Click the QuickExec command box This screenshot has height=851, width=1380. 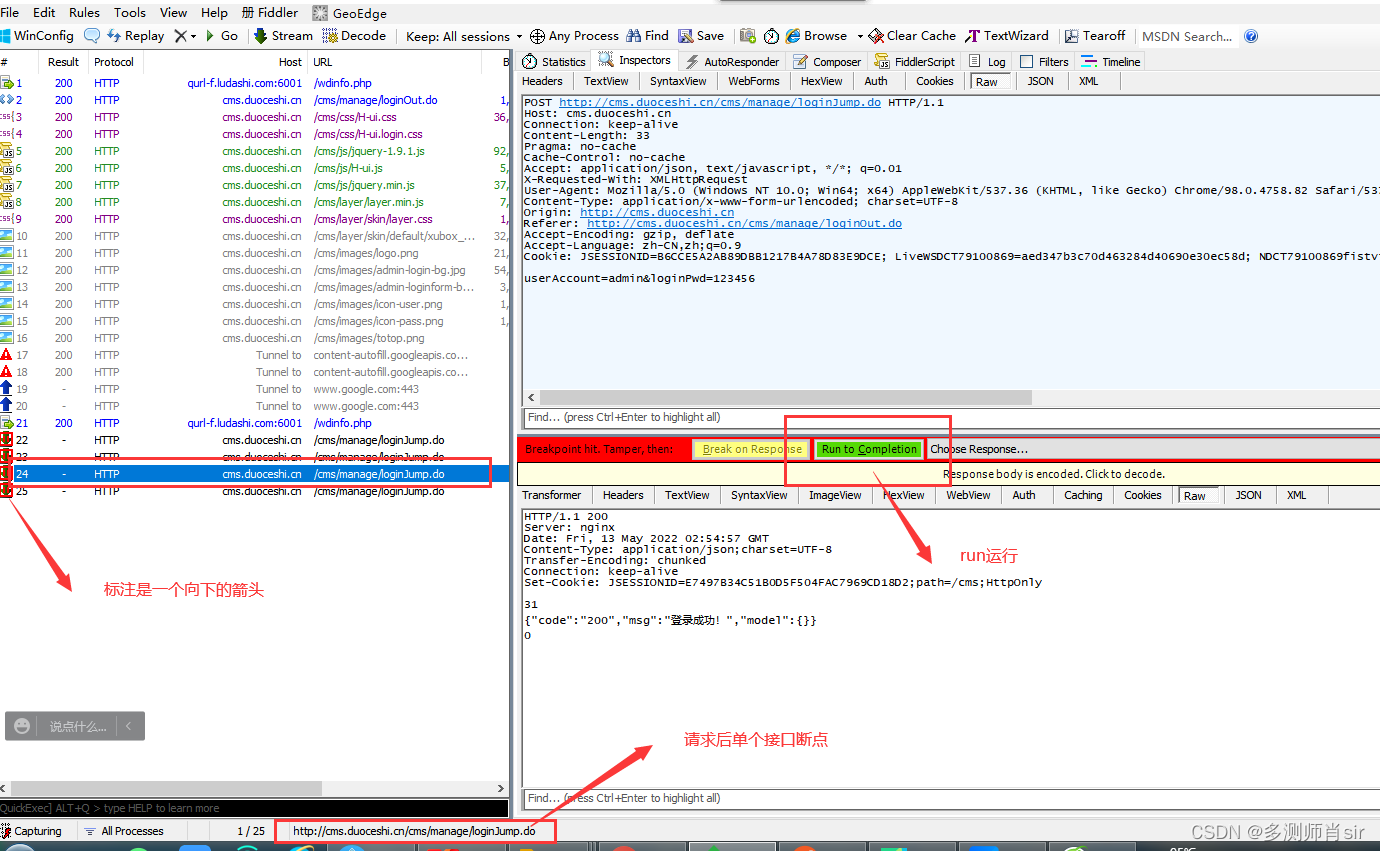(254, 808)
